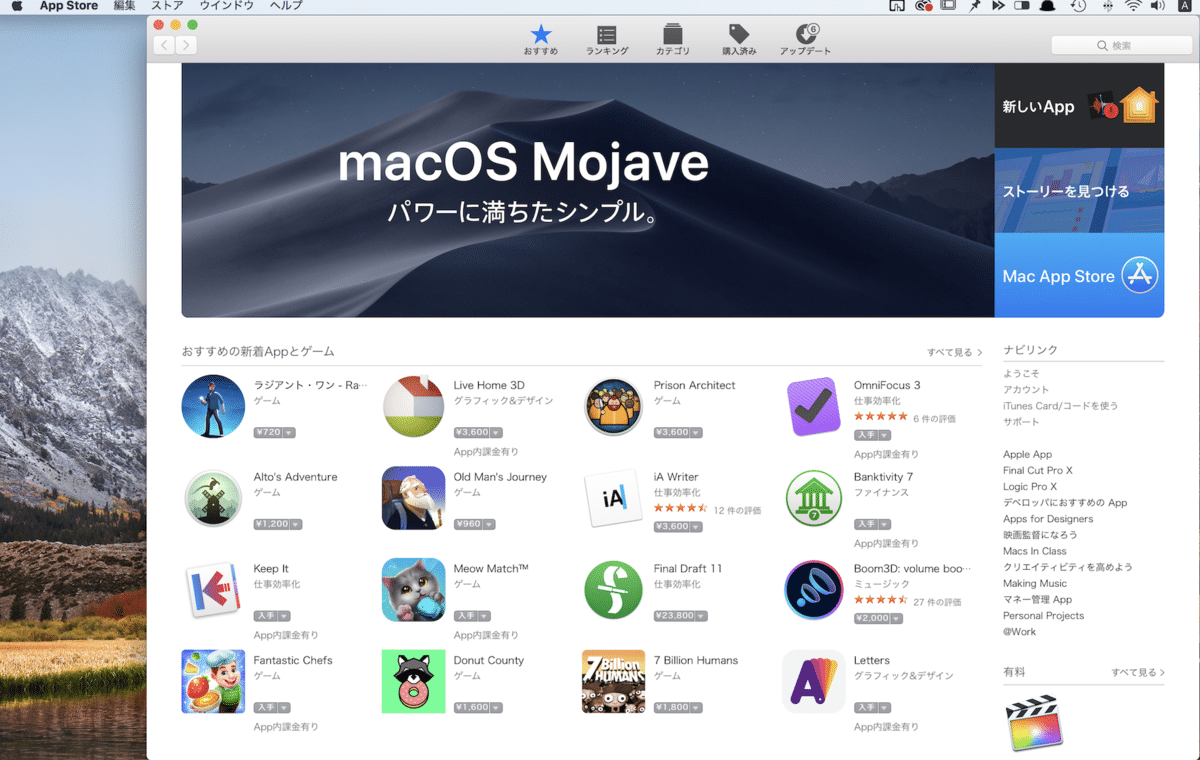Viewport: 1200px width, 760px height.
Task: Click the ¥1,600 button for Donut County
Action: pos(478,708)
